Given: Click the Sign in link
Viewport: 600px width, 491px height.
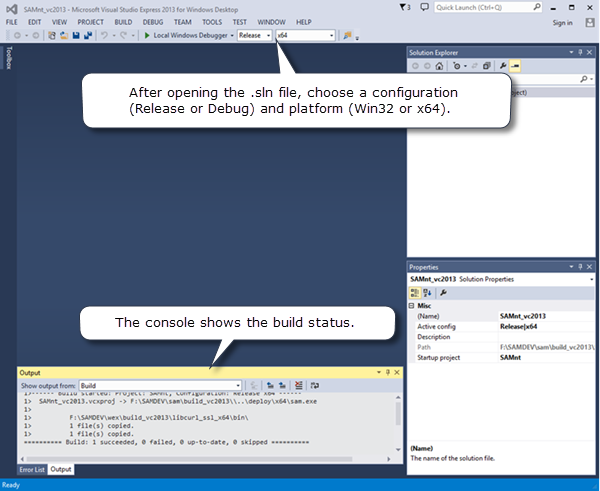Looking at the screenshot, I should coord(562,22).
